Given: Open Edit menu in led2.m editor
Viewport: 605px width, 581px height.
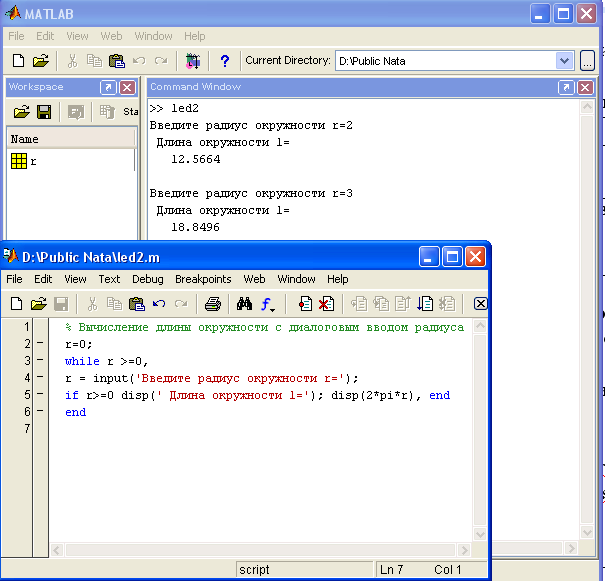Looking at the screenshot, I should coord(43,279).
